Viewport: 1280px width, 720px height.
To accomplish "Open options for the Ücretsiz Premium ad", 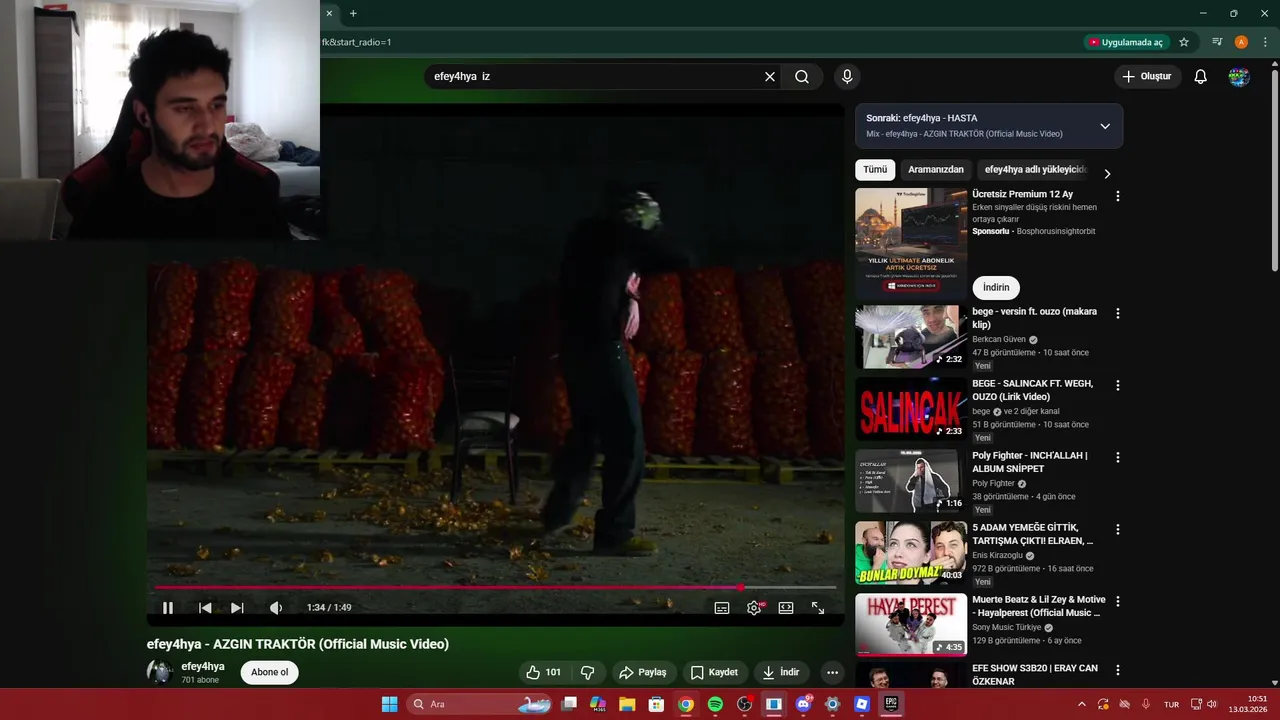I will [x=1118, y=197].
